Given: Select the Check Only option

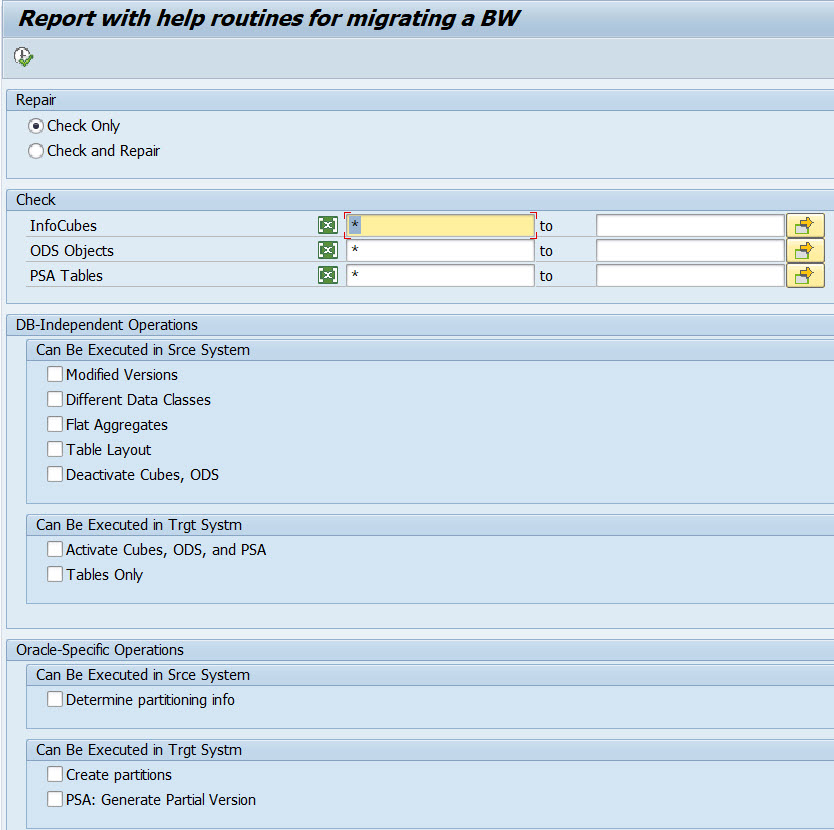Looking at the screenshot, I should point(35,125).
